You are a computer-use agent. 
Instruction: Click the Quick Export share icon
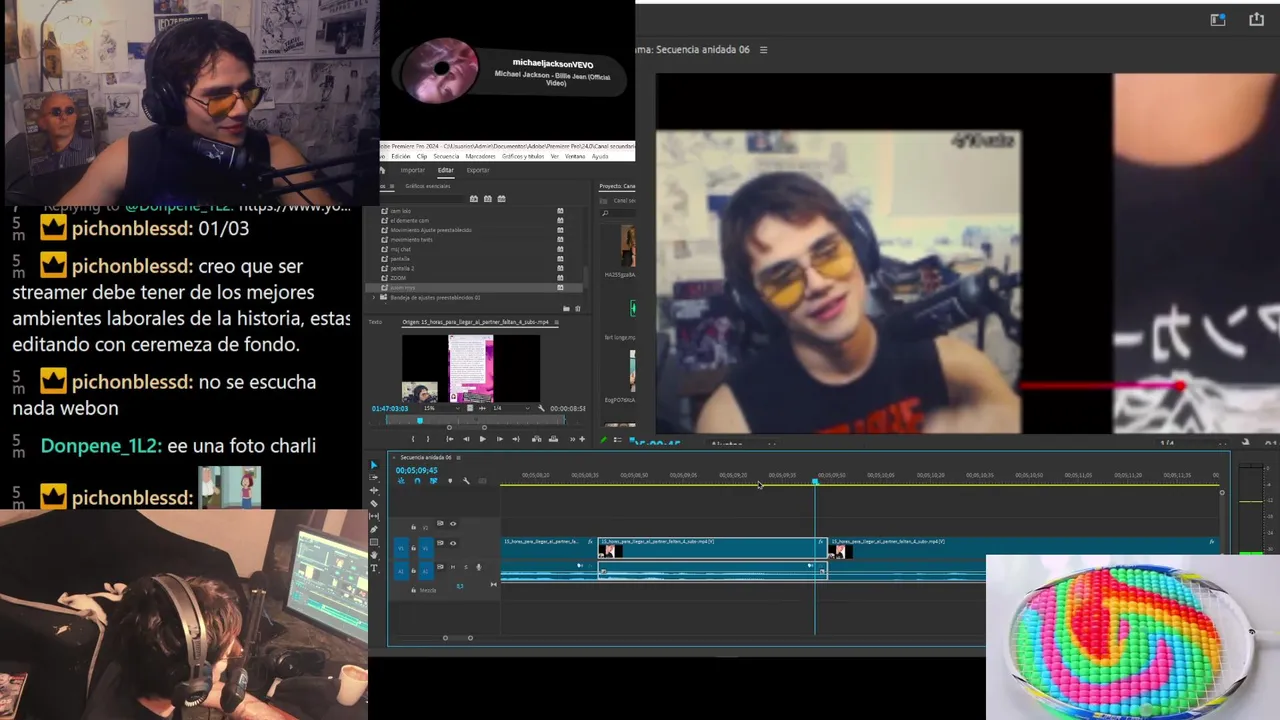tap(1257, 19)
